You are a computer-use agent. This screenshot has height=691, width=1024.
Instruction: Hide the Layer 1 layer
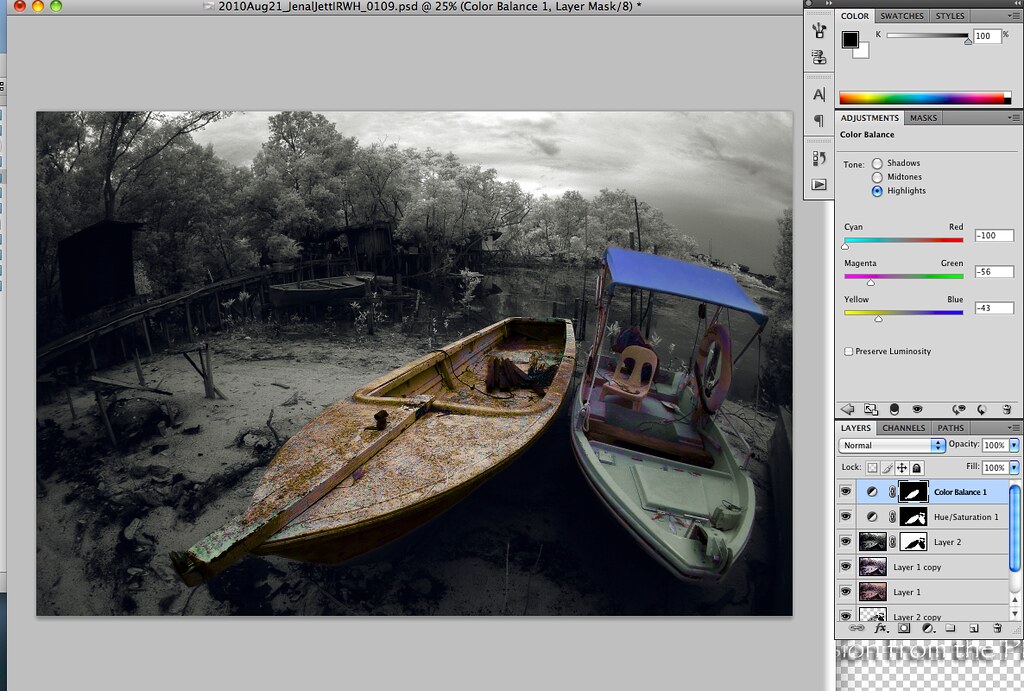tap(846, 591)
